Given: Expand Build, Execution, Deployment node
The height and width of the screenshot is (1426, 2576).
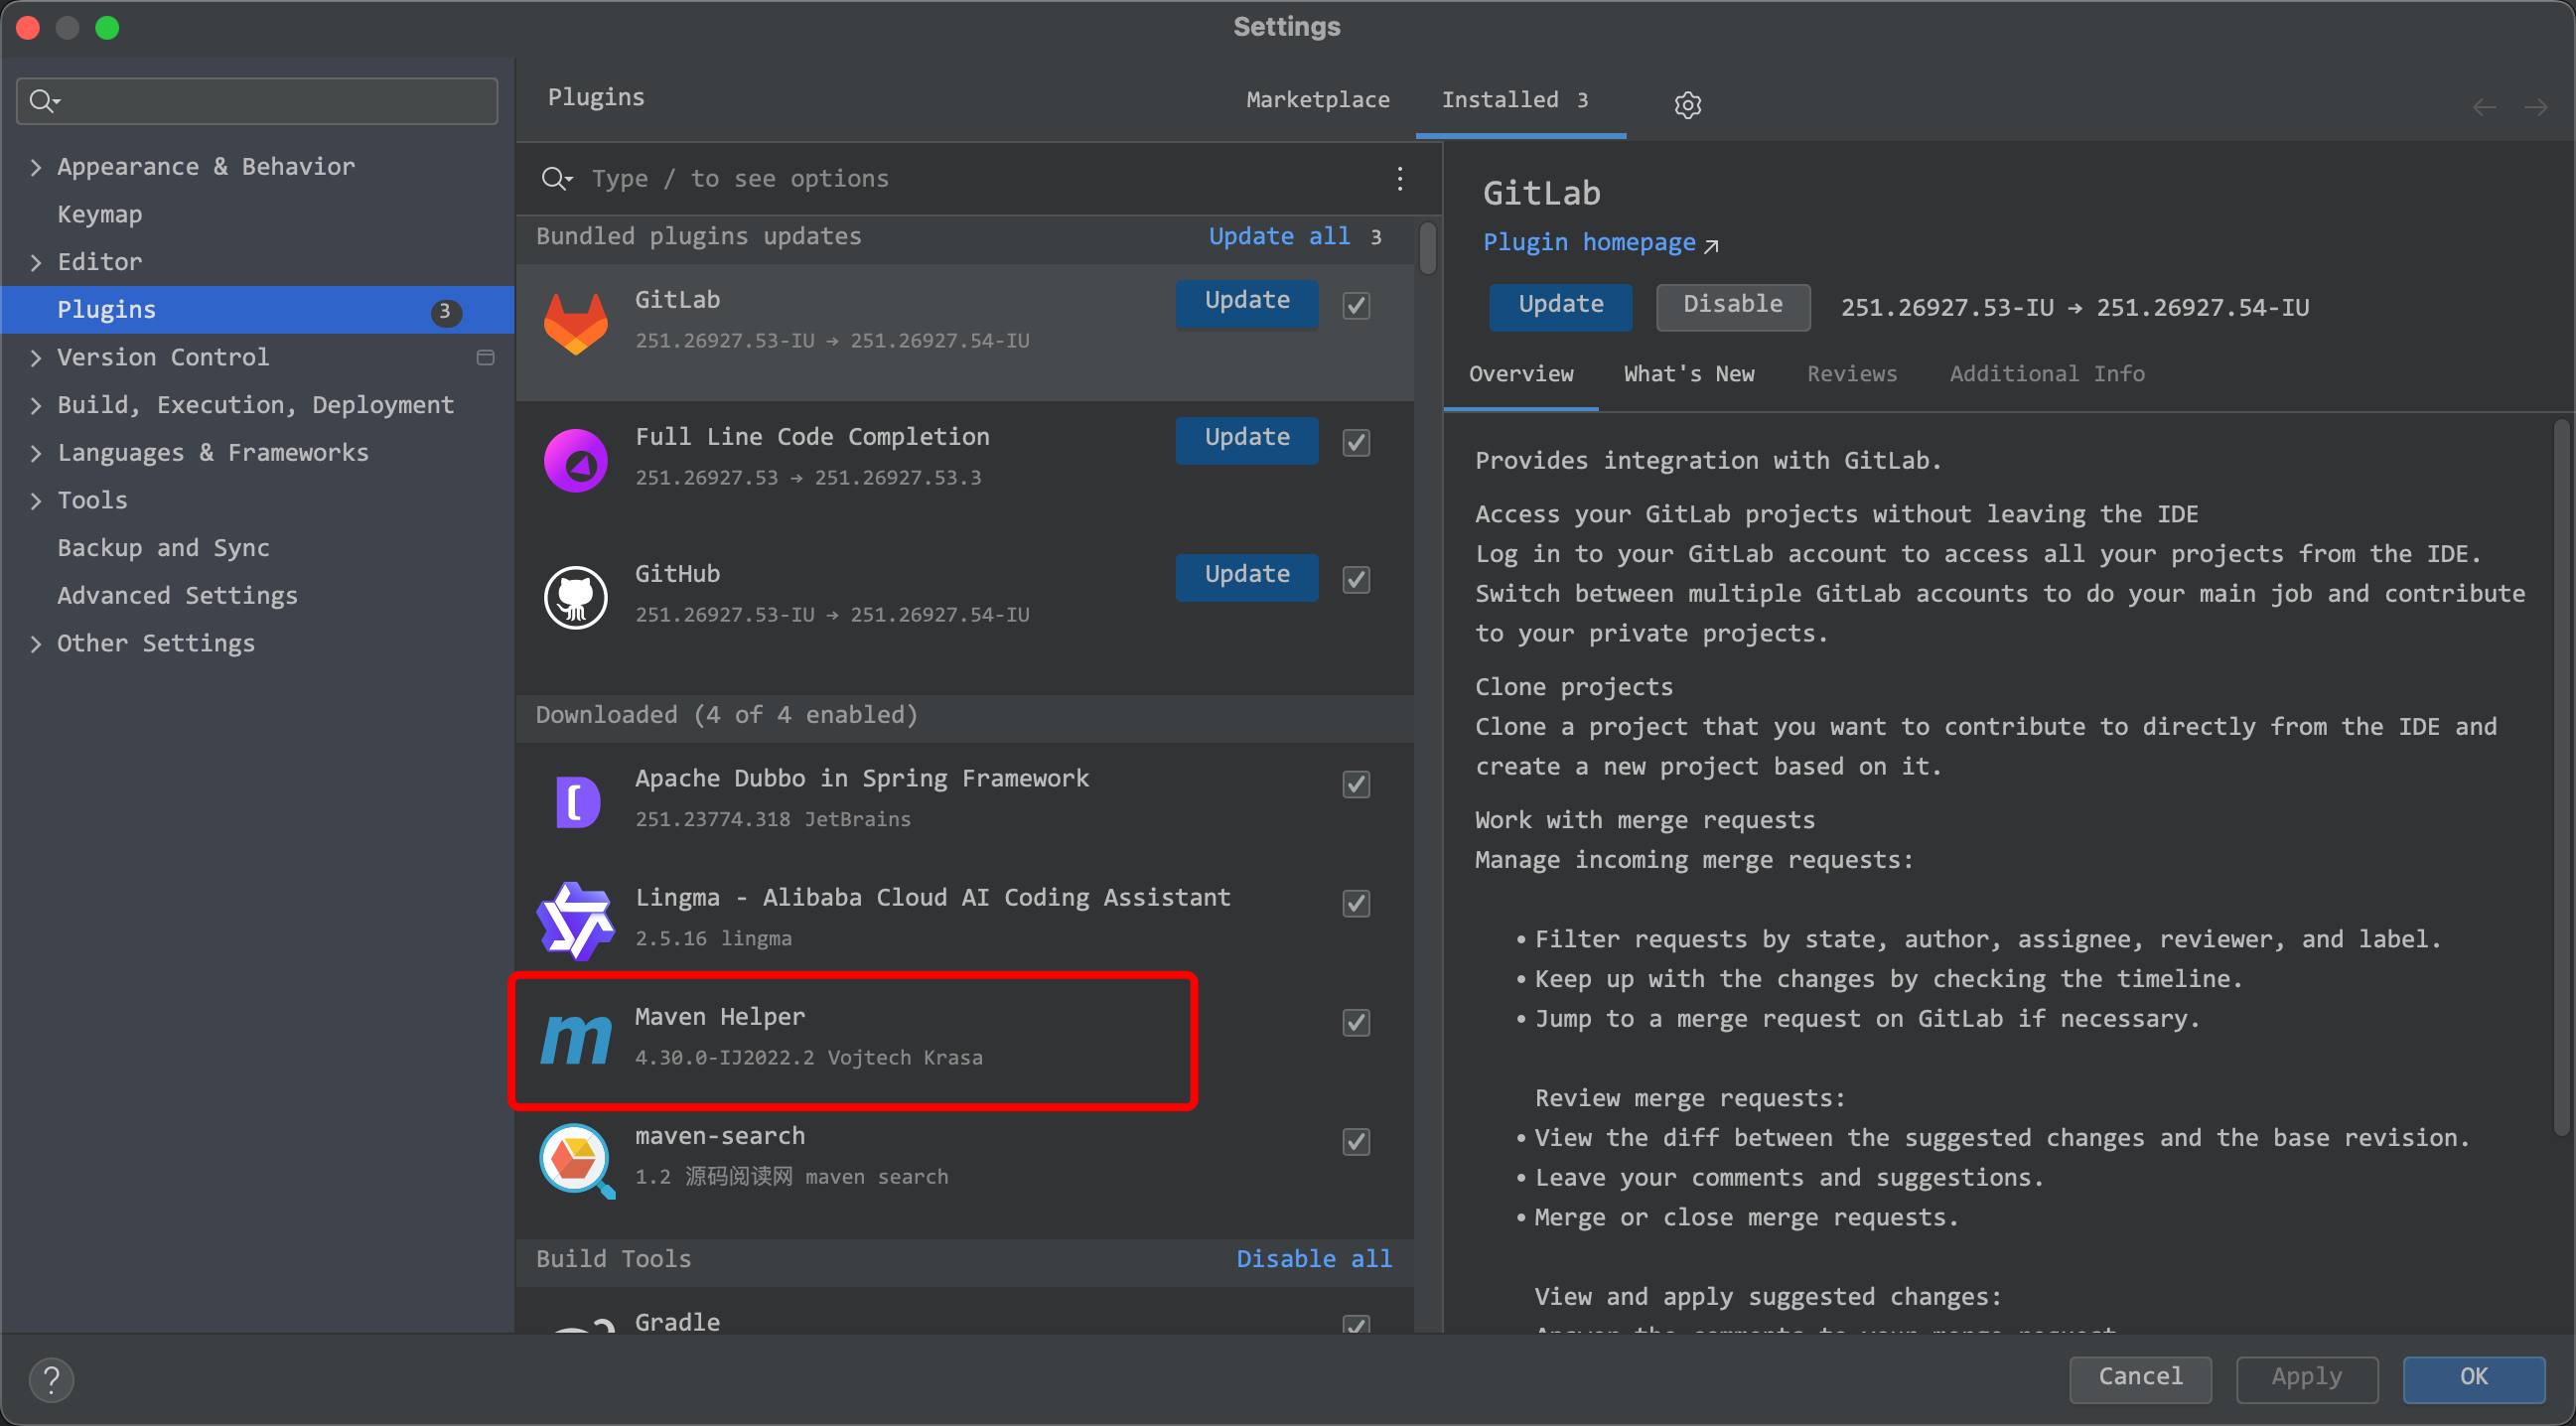Looking at the screenshot, I should pos(36,405).
